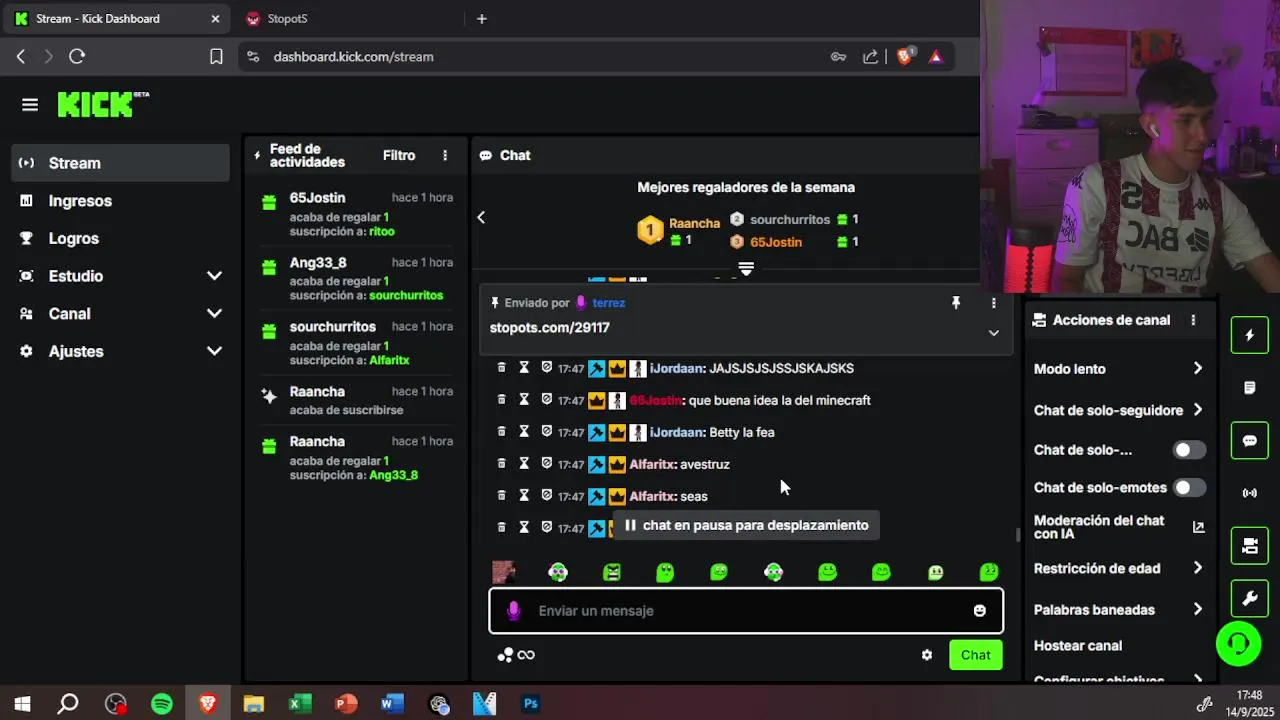Image resolution: width=1280 pixels, height=720 pixels.
Task: Enable Chat de solo-emotes switch
Action: click(1189, 488)
